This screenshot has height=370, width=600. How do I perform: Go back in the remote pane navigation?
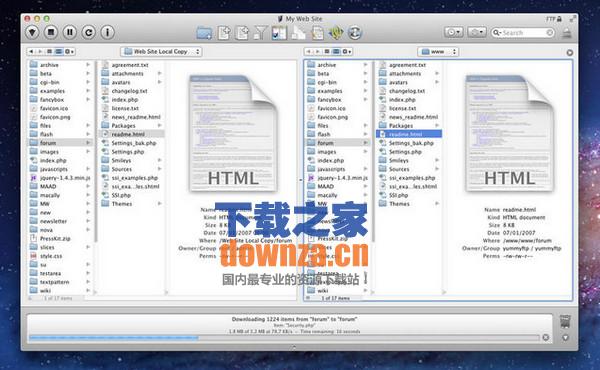[308, 51]
